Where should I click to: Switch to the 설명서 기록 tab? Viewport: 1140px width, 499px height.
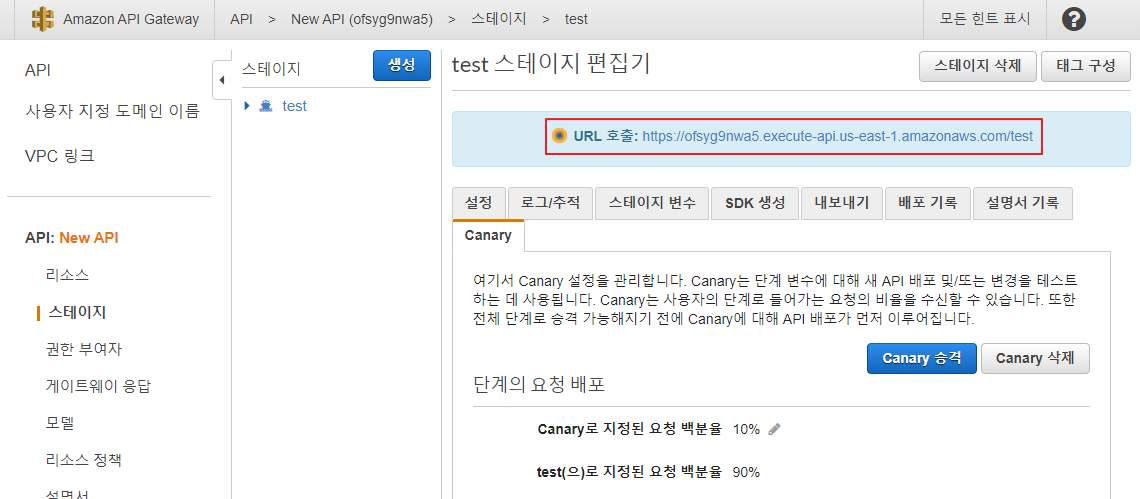tap(1022, 203)
